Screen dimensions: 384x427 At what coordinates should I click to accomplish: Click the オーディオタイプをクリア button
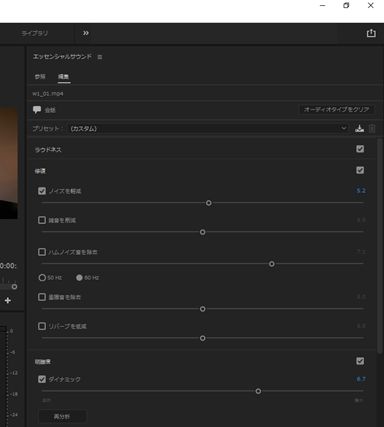[336, 109]
